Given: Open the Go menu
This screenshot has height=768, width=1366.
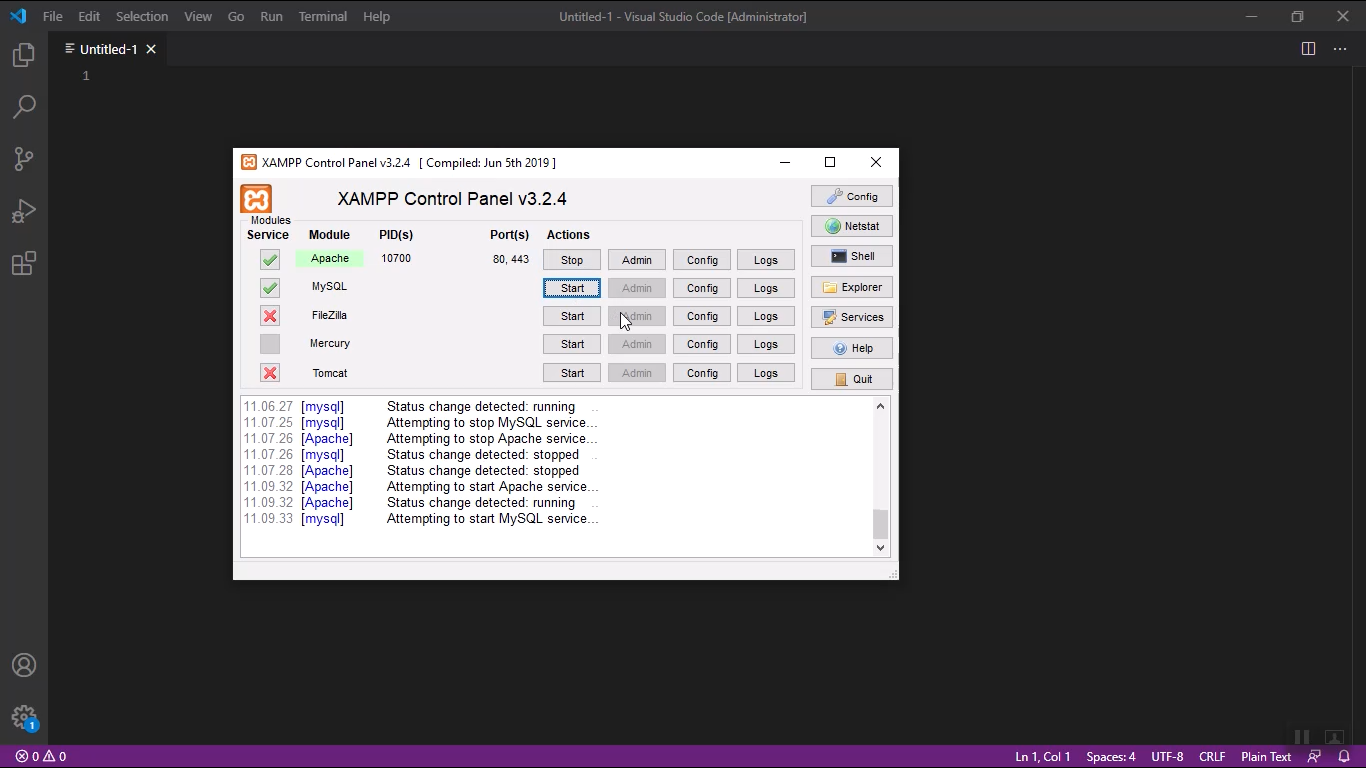Looking at the screenshot, I should (236, 16).
